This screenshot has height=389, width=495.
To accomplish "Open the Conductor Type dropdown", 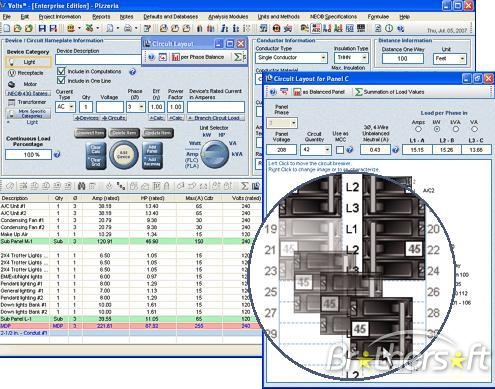I will click(x=323, y=58).
